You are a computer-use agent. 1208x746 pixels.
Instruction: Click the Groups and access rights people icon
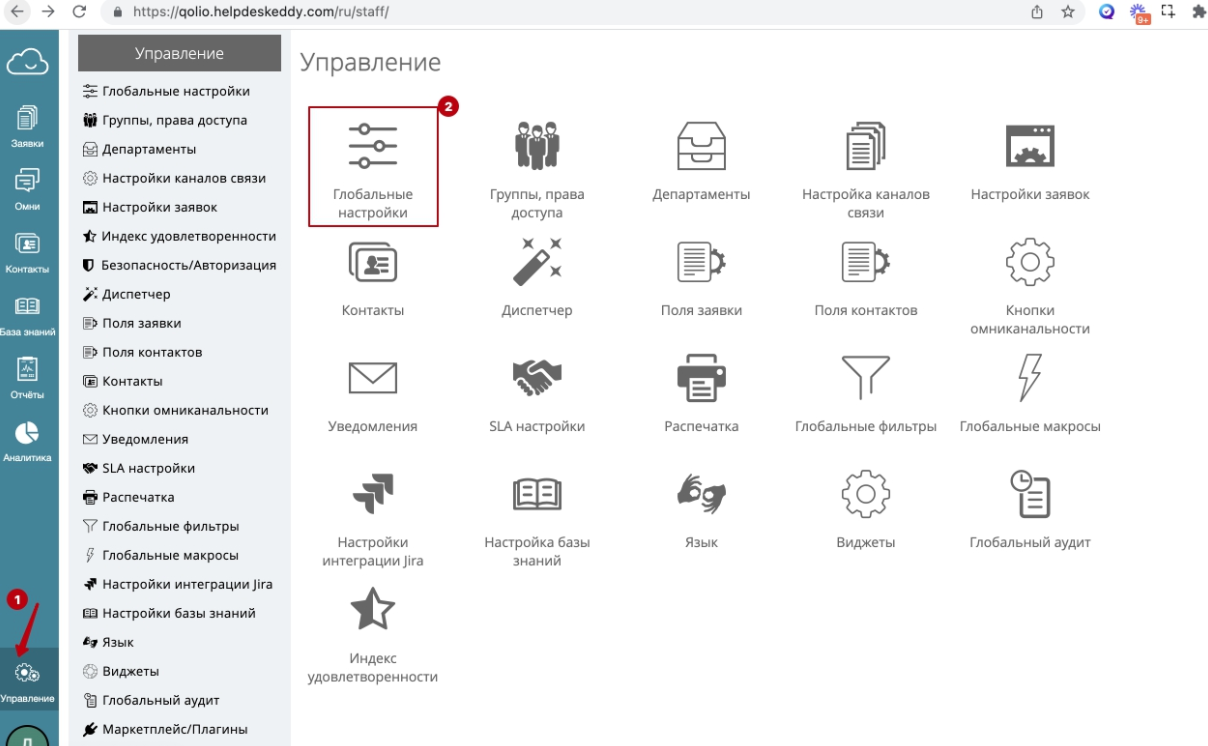pos(537,146)
